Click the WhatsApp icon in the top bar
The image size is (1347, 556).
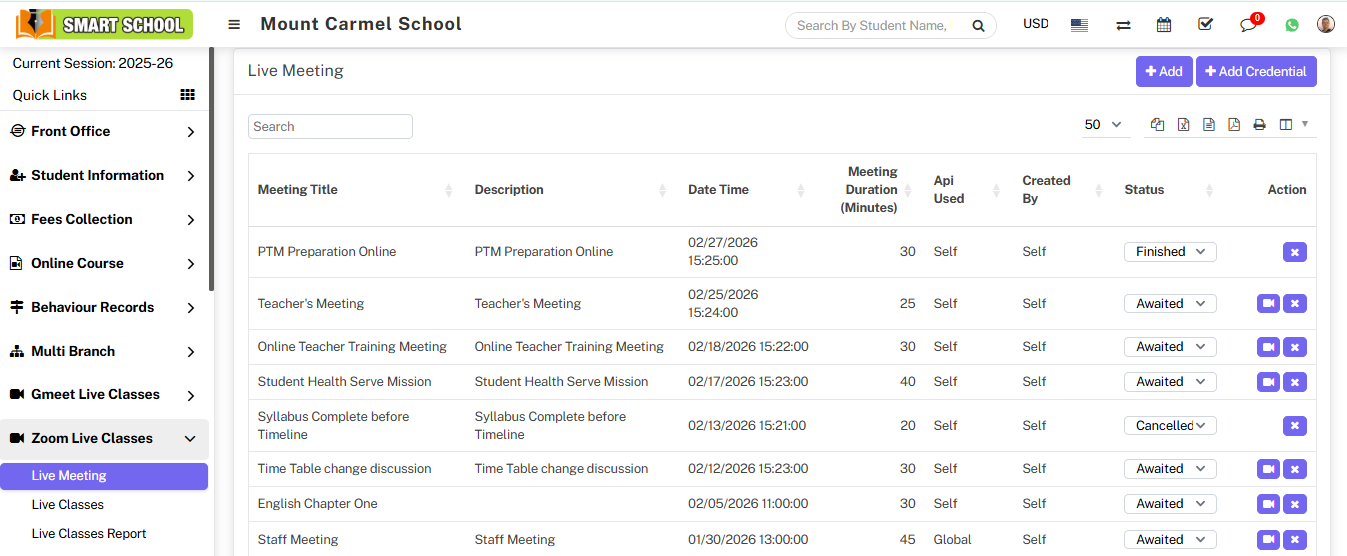(1292, 25)
